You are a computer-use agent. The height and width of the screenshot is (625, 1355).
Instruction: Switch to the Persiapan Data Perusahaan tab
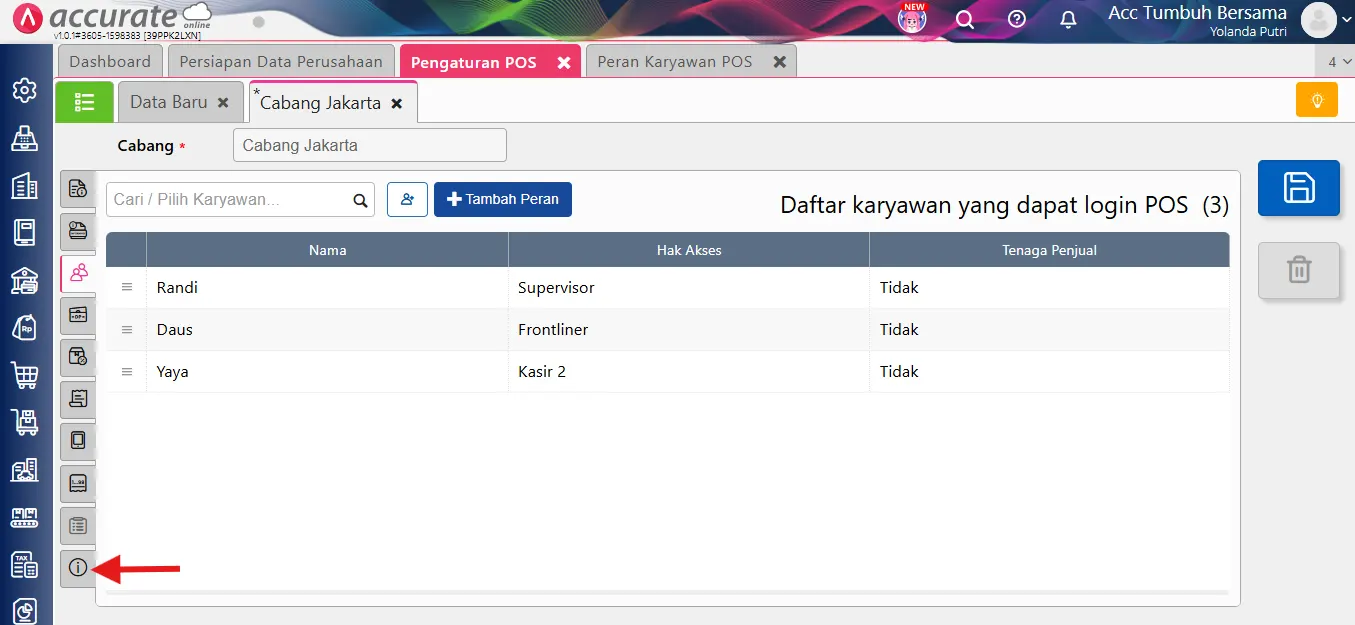(x=281, y=62)
